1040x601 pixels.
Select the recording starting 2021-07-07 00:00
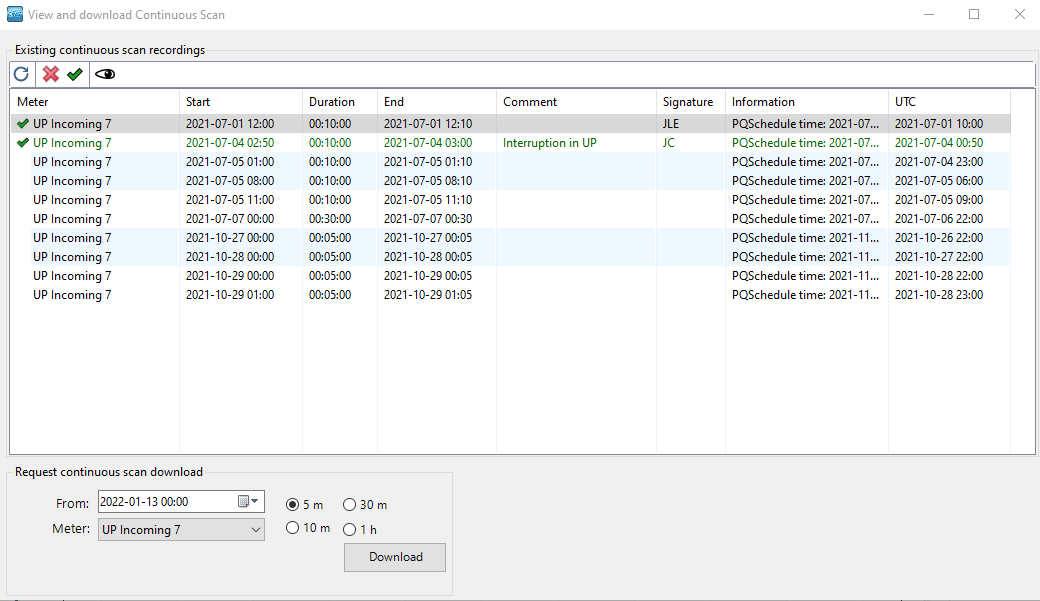click(x=511, y=219)
